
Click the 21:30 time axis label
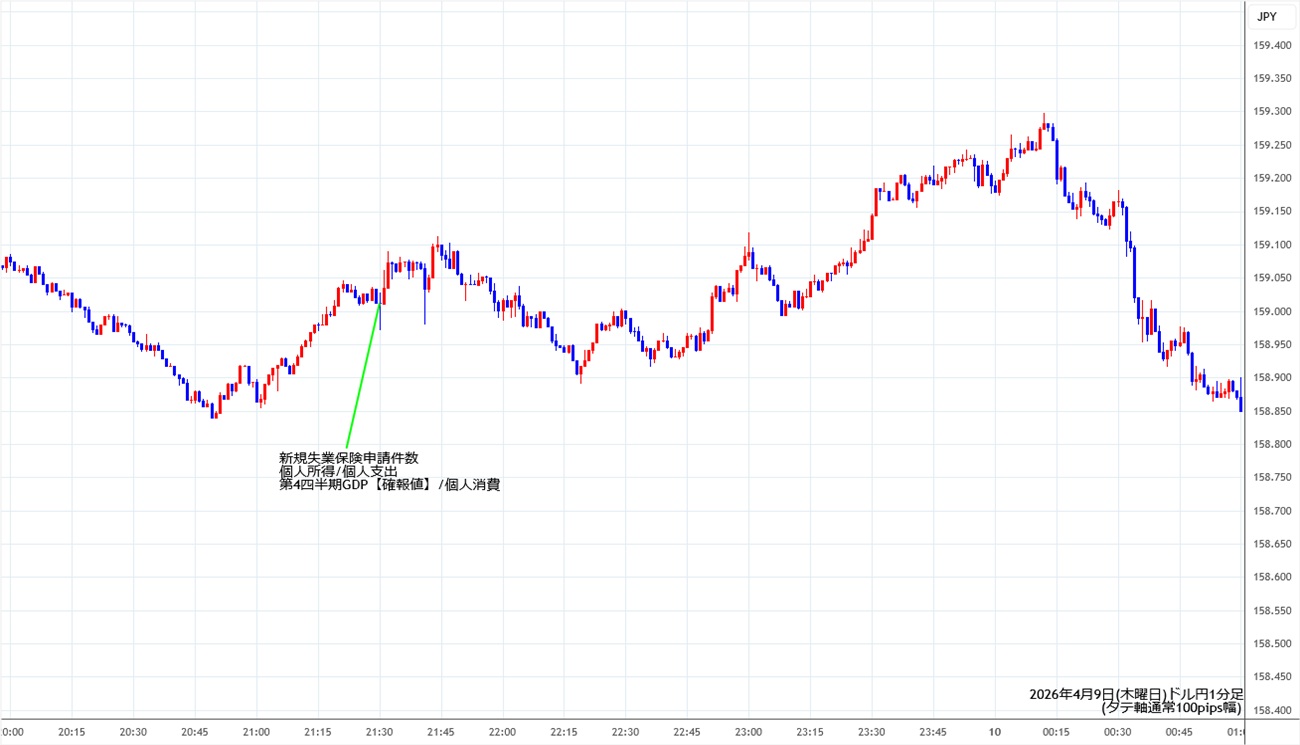click(380, 732)
